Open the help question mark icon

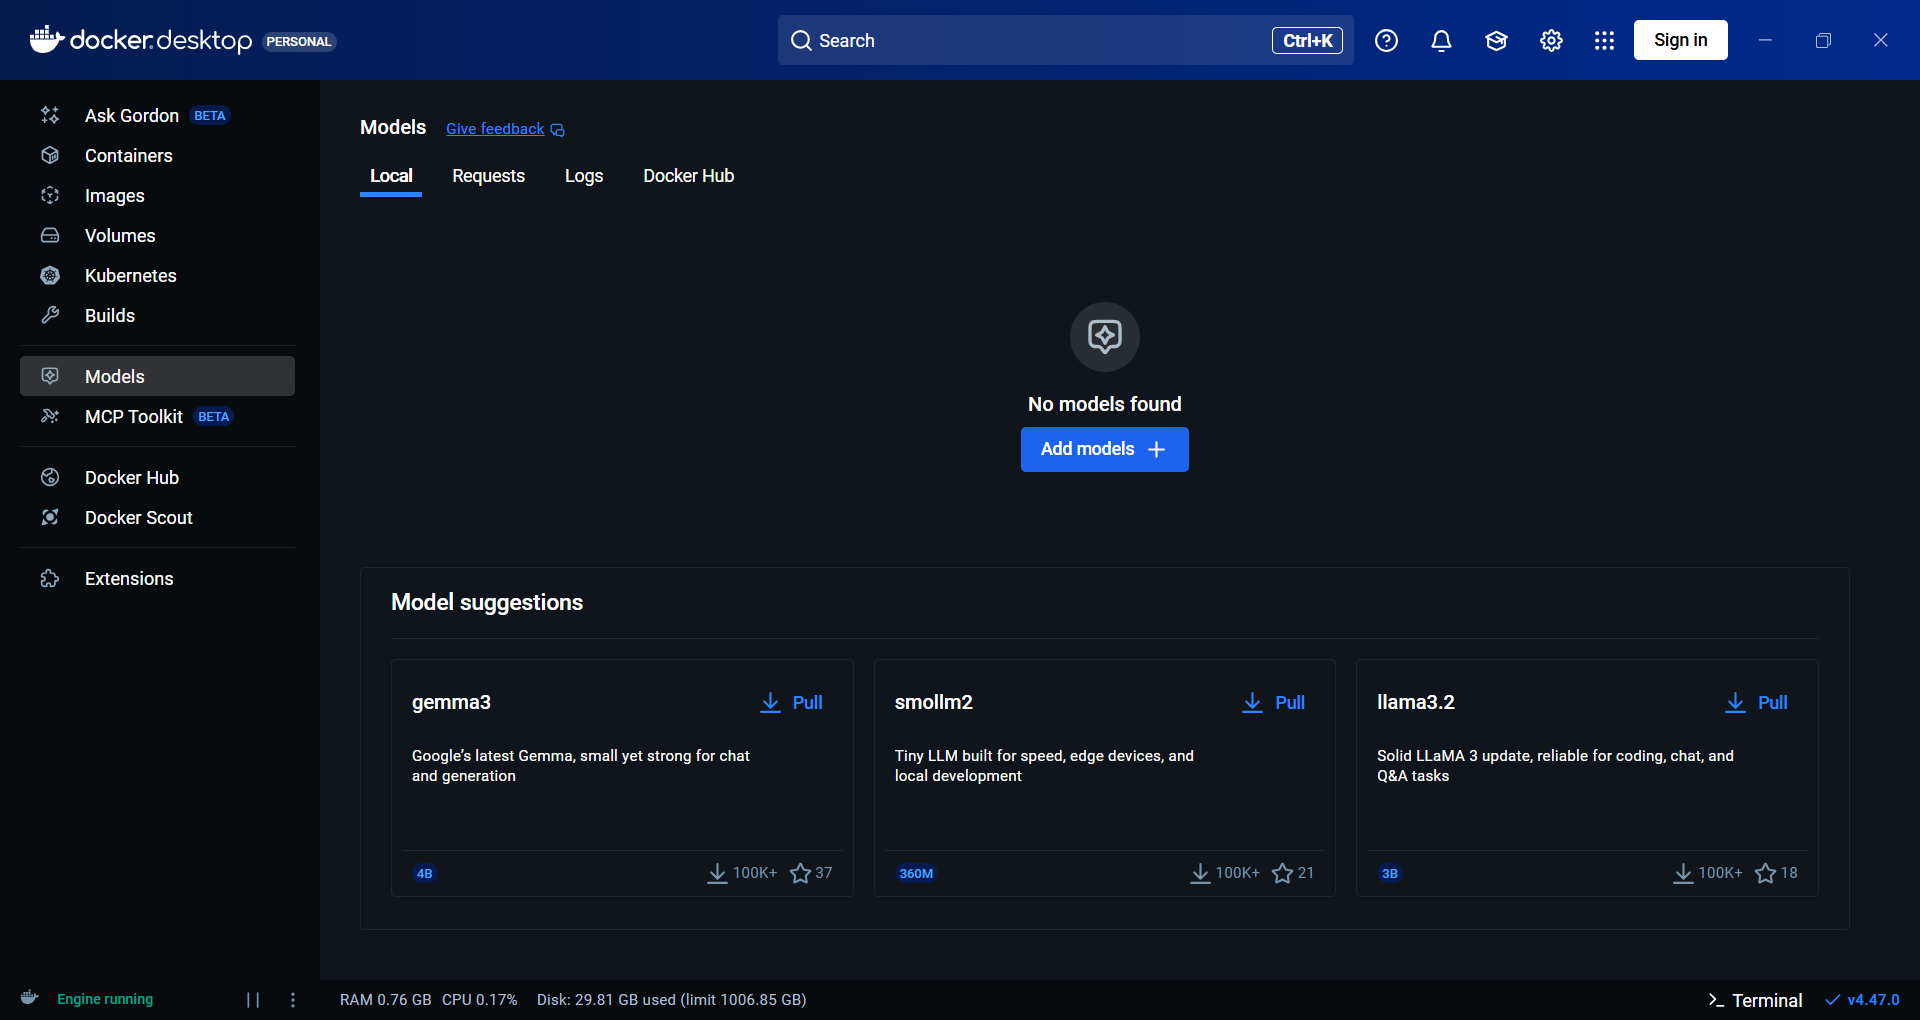pyautogui.click(x=1386, y=40)
